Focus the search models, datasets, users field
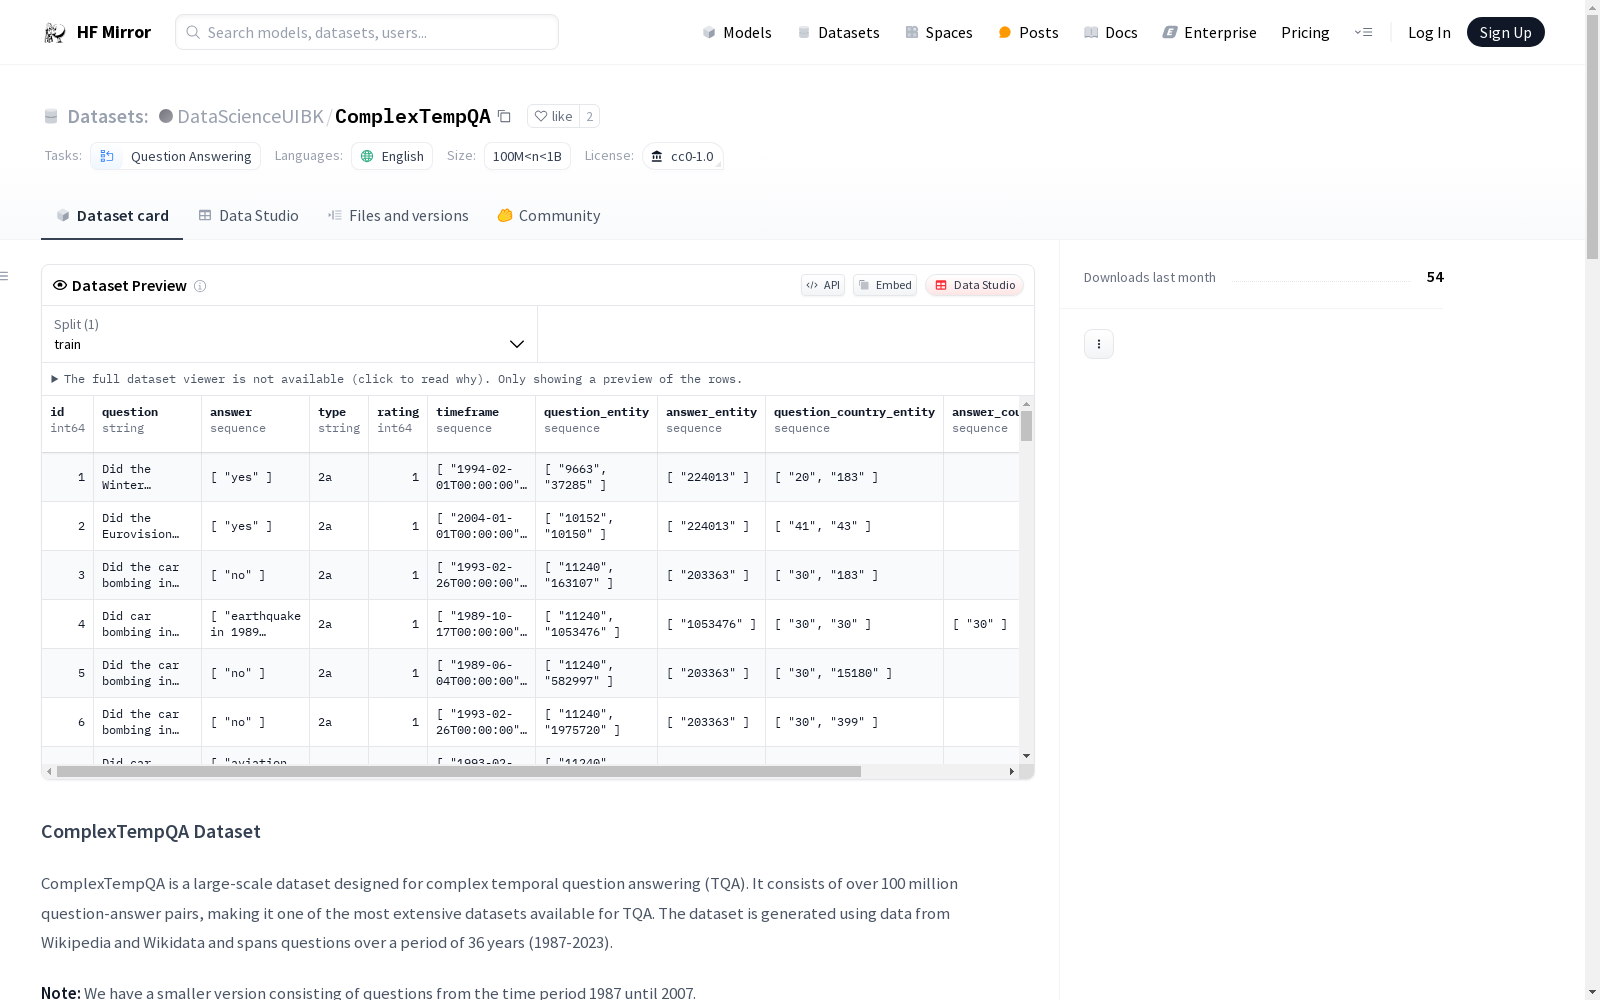 click(367, 32)
